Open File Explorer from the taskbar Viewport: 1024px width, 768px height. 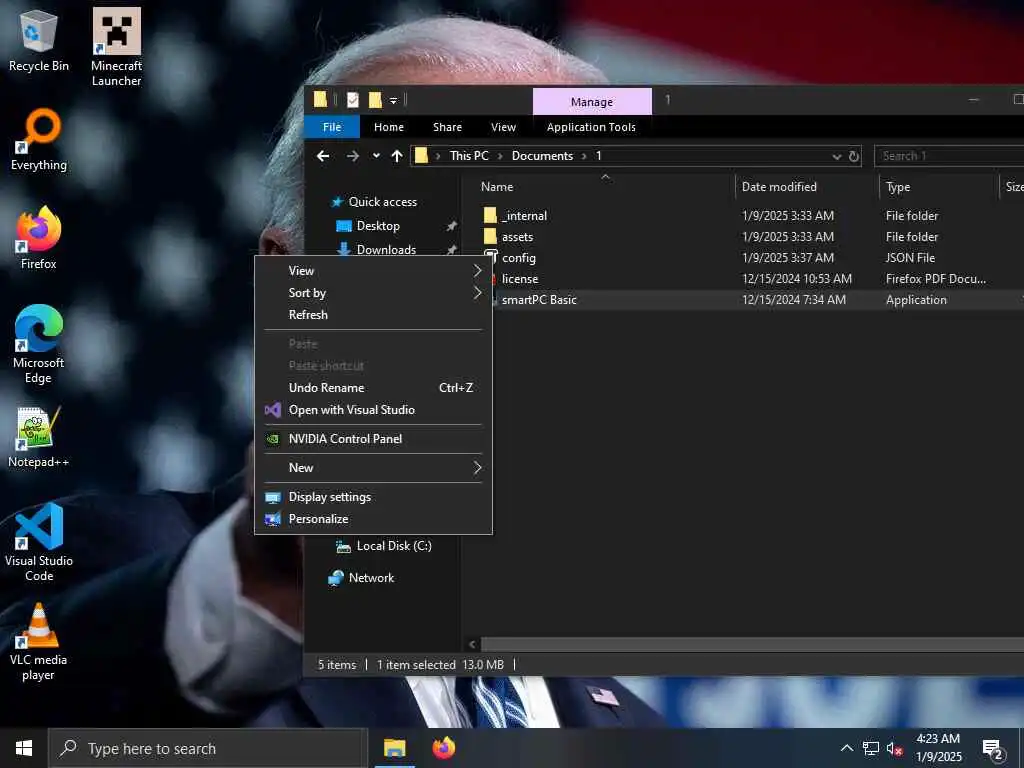click(x=394, y=748)
